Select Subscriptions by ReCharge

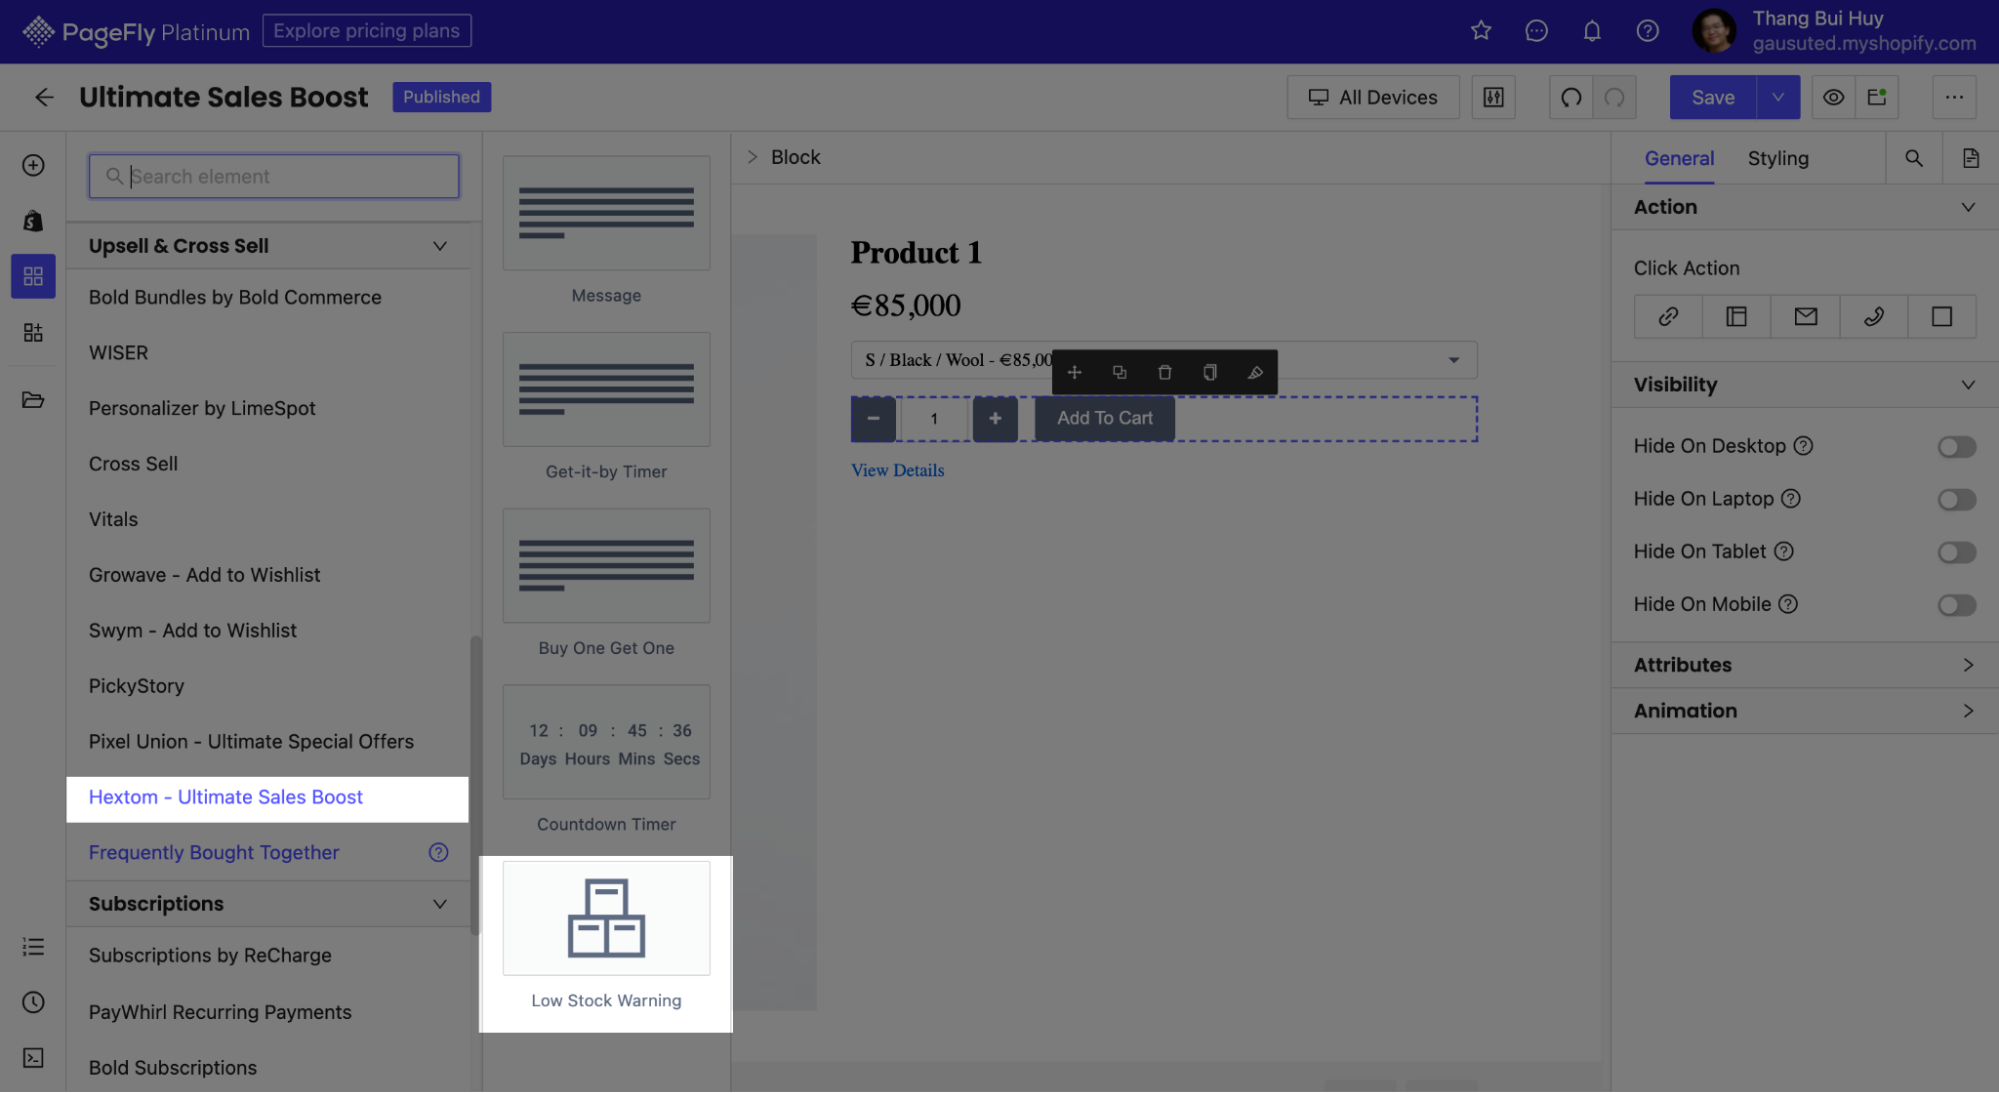pyautogui.click(x=210, y=956)
